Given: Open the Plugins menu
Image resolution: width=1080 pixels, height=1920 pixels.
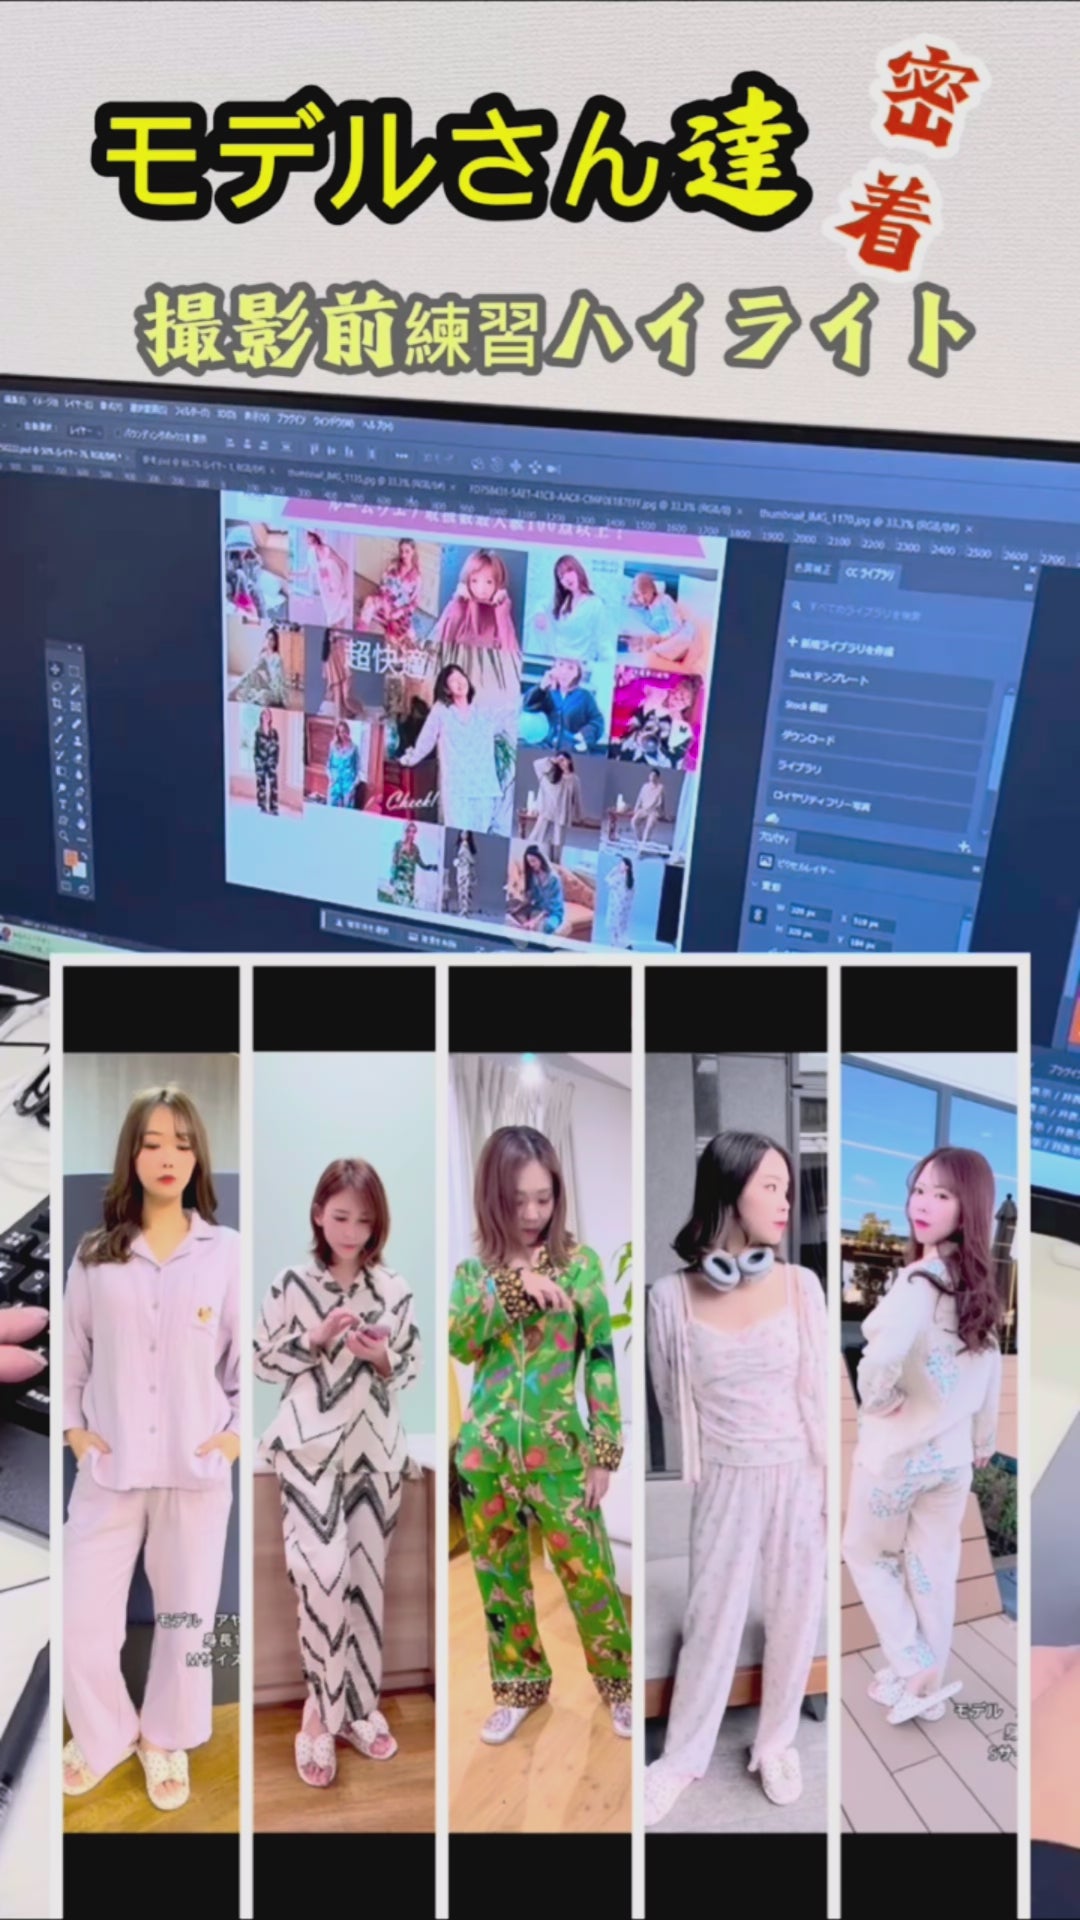Looking at the screenshot, I should [x=291, y=418].
